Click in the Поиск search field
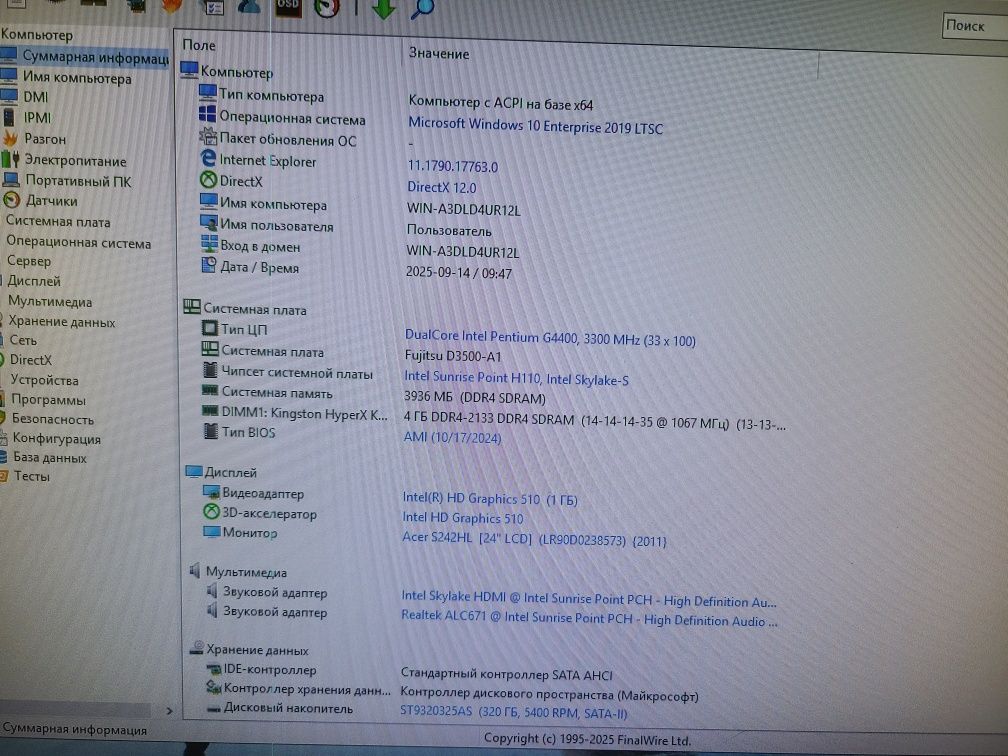Screen dimensions: 1008x756 pyautogui.click(x=975, y=27)
